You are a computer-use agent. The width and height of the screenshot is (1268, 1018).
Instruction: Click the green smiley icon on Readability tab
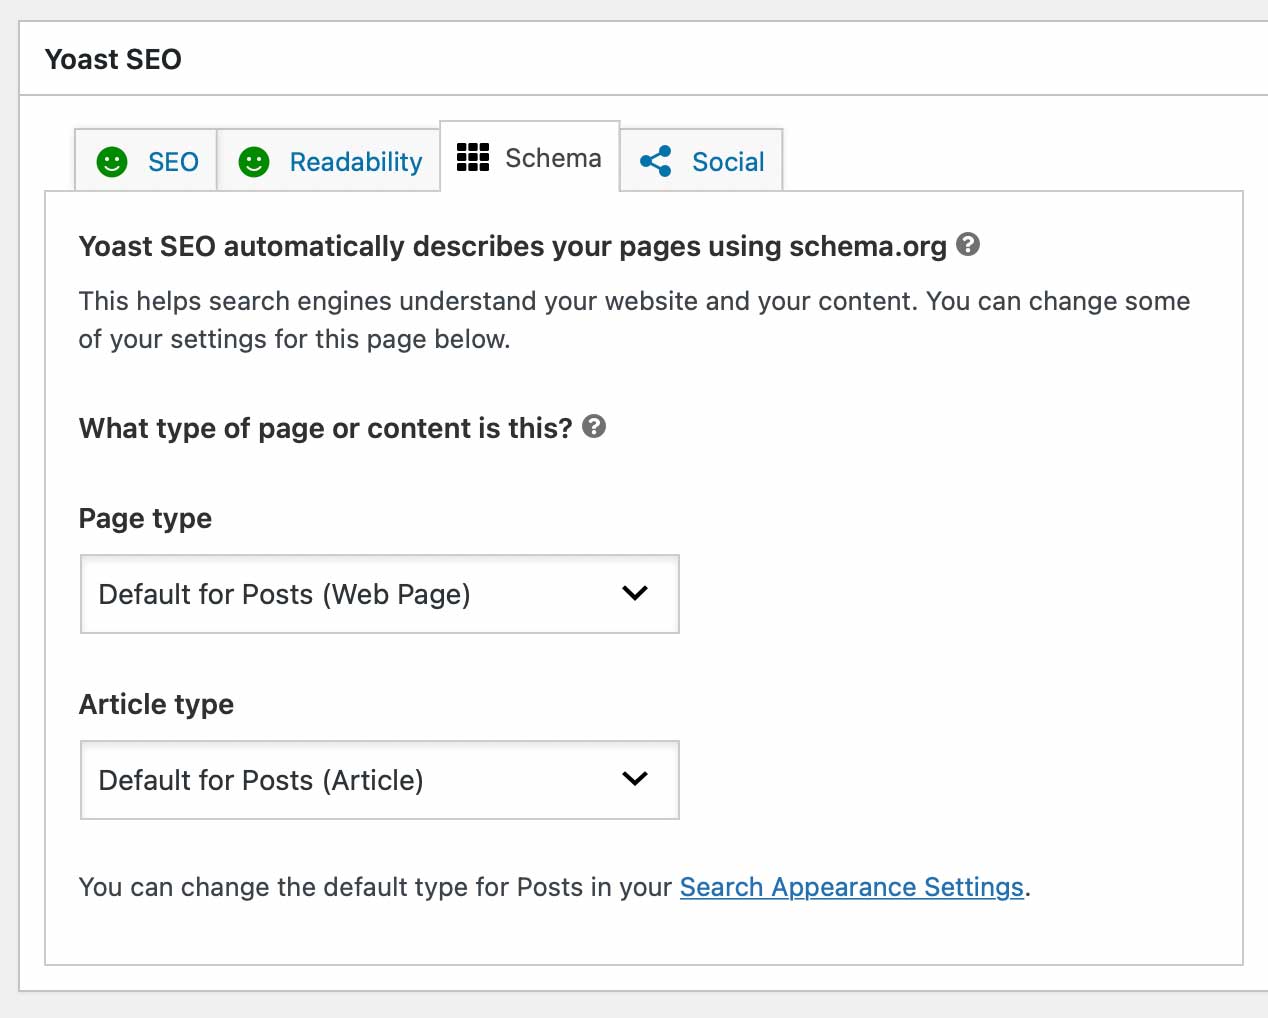tap(254, 162)
